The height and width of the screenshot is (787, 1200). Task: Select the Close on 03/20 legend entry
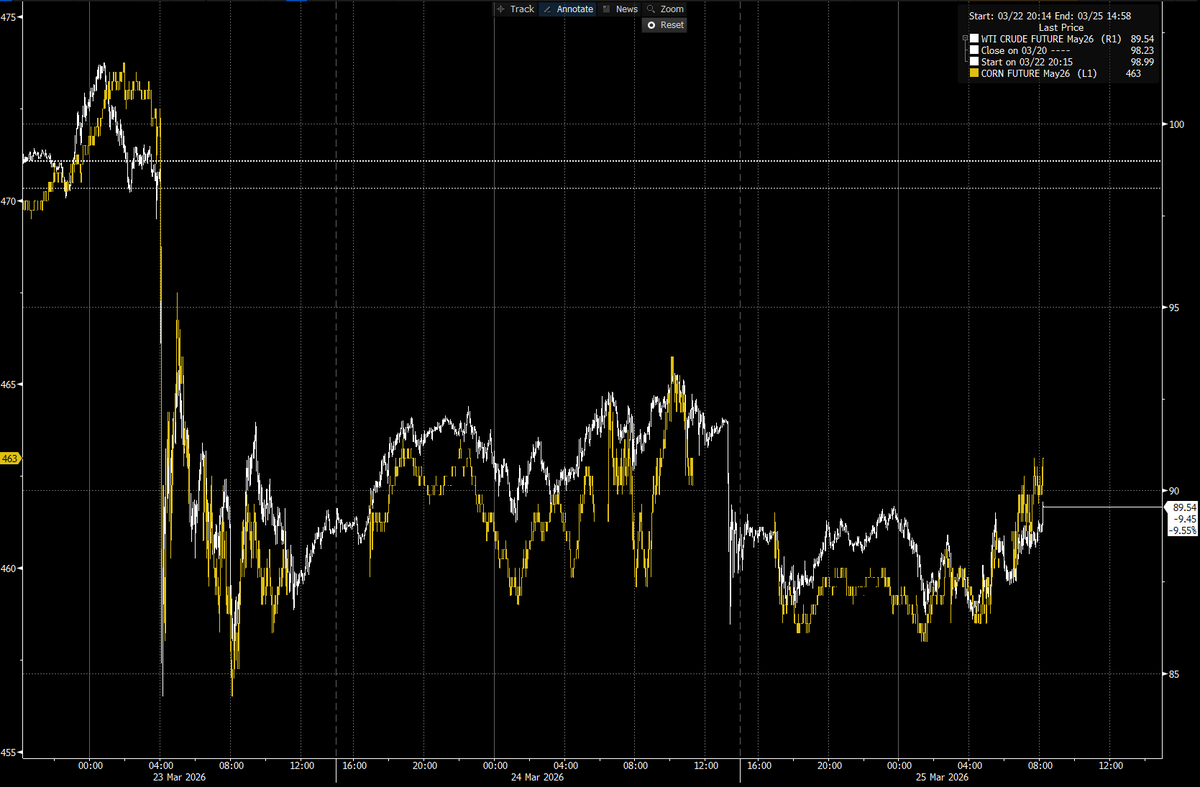1024,50
